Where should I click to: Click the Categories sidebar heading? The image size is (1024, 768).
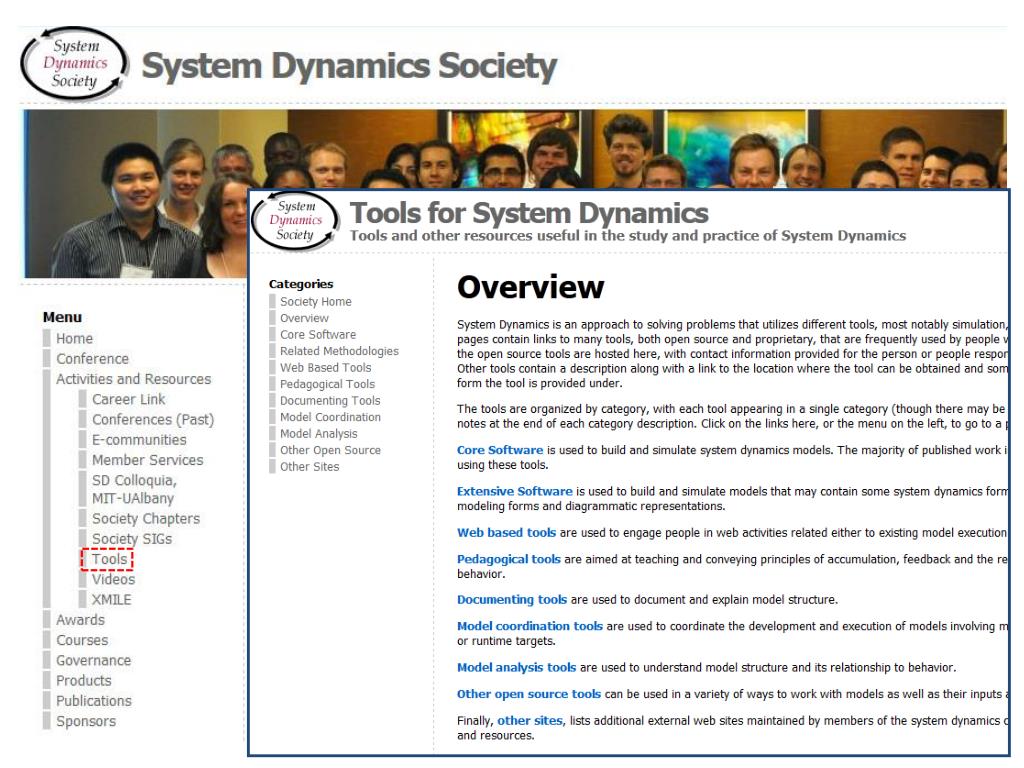300,284
